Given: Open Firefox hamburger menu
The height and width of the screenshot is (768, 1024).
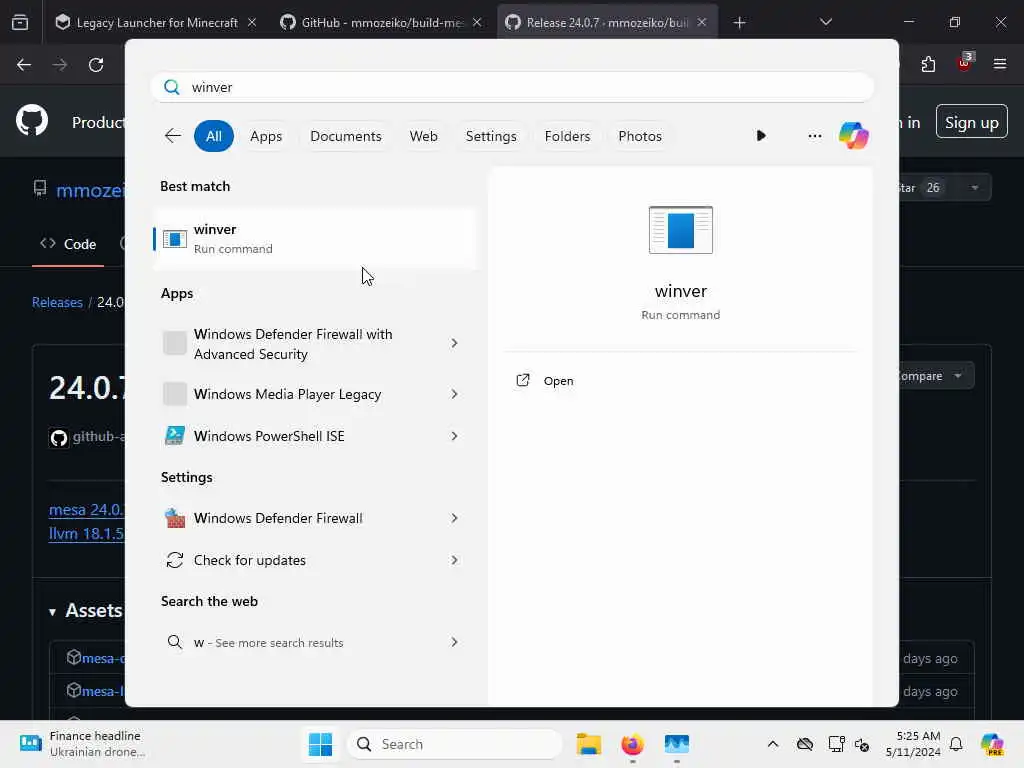Looking at the screenshot, I should [x=1000, y=64].
